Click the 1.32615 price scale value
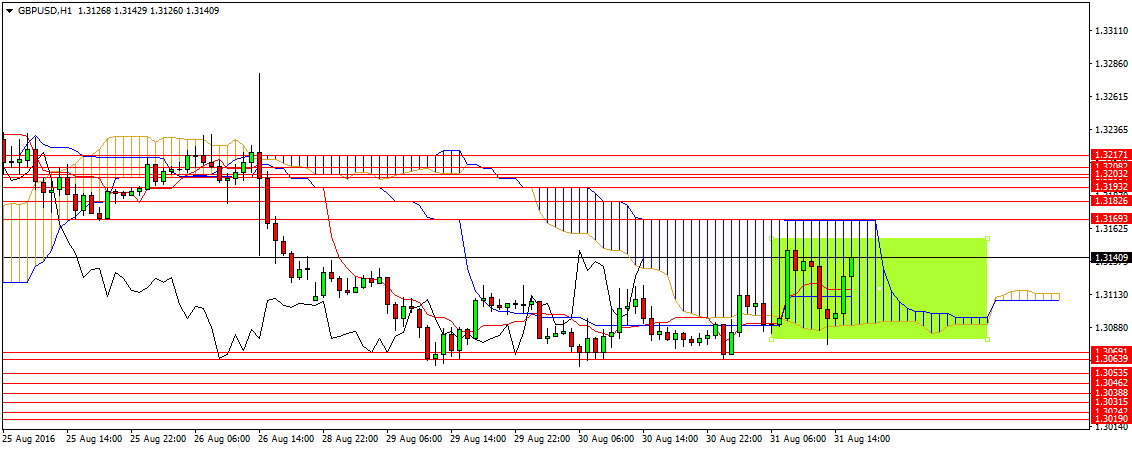 click(1110, 97)
